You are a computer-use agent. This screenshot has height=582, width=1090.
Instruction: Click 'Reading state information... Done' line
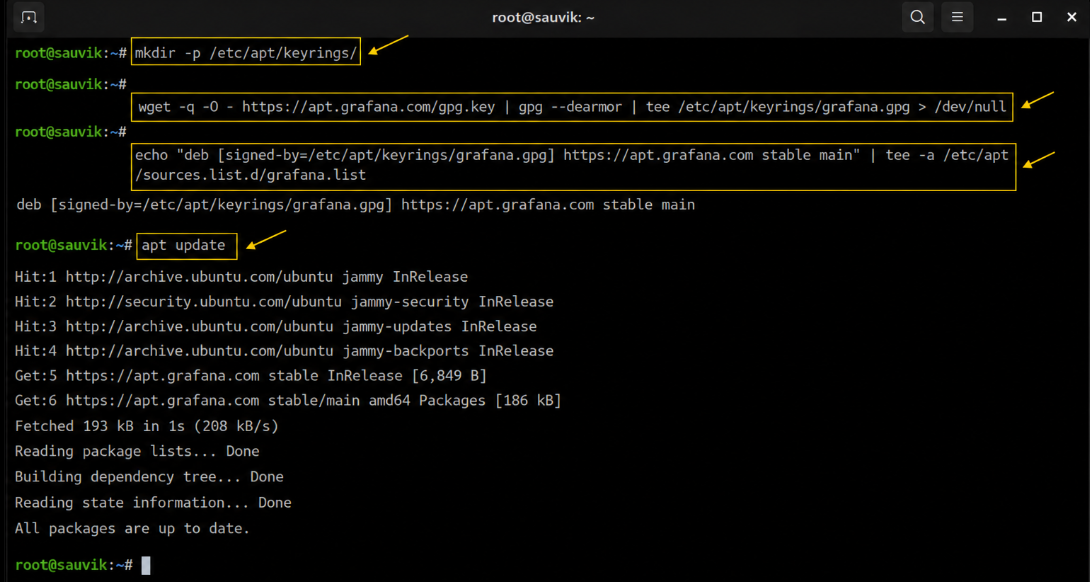(x=153, y=502)
